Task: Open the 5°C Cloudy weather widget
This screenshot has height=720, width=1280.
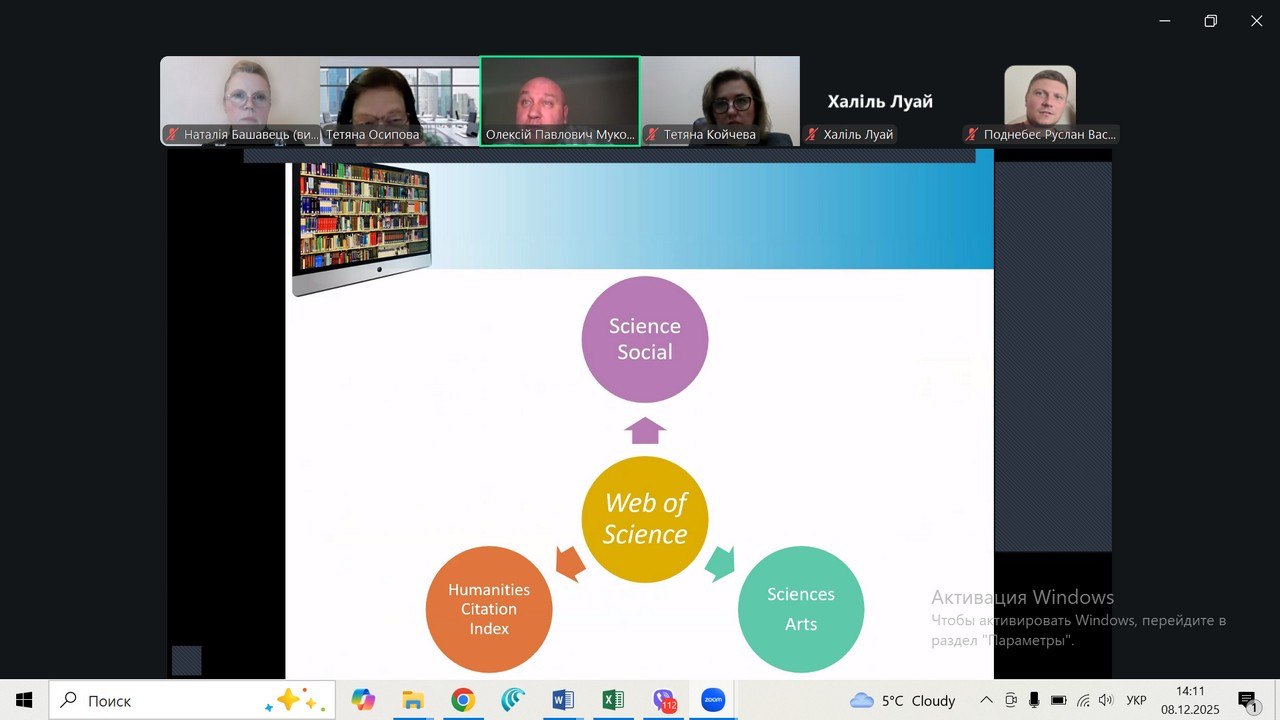Action: coord(903,700)
